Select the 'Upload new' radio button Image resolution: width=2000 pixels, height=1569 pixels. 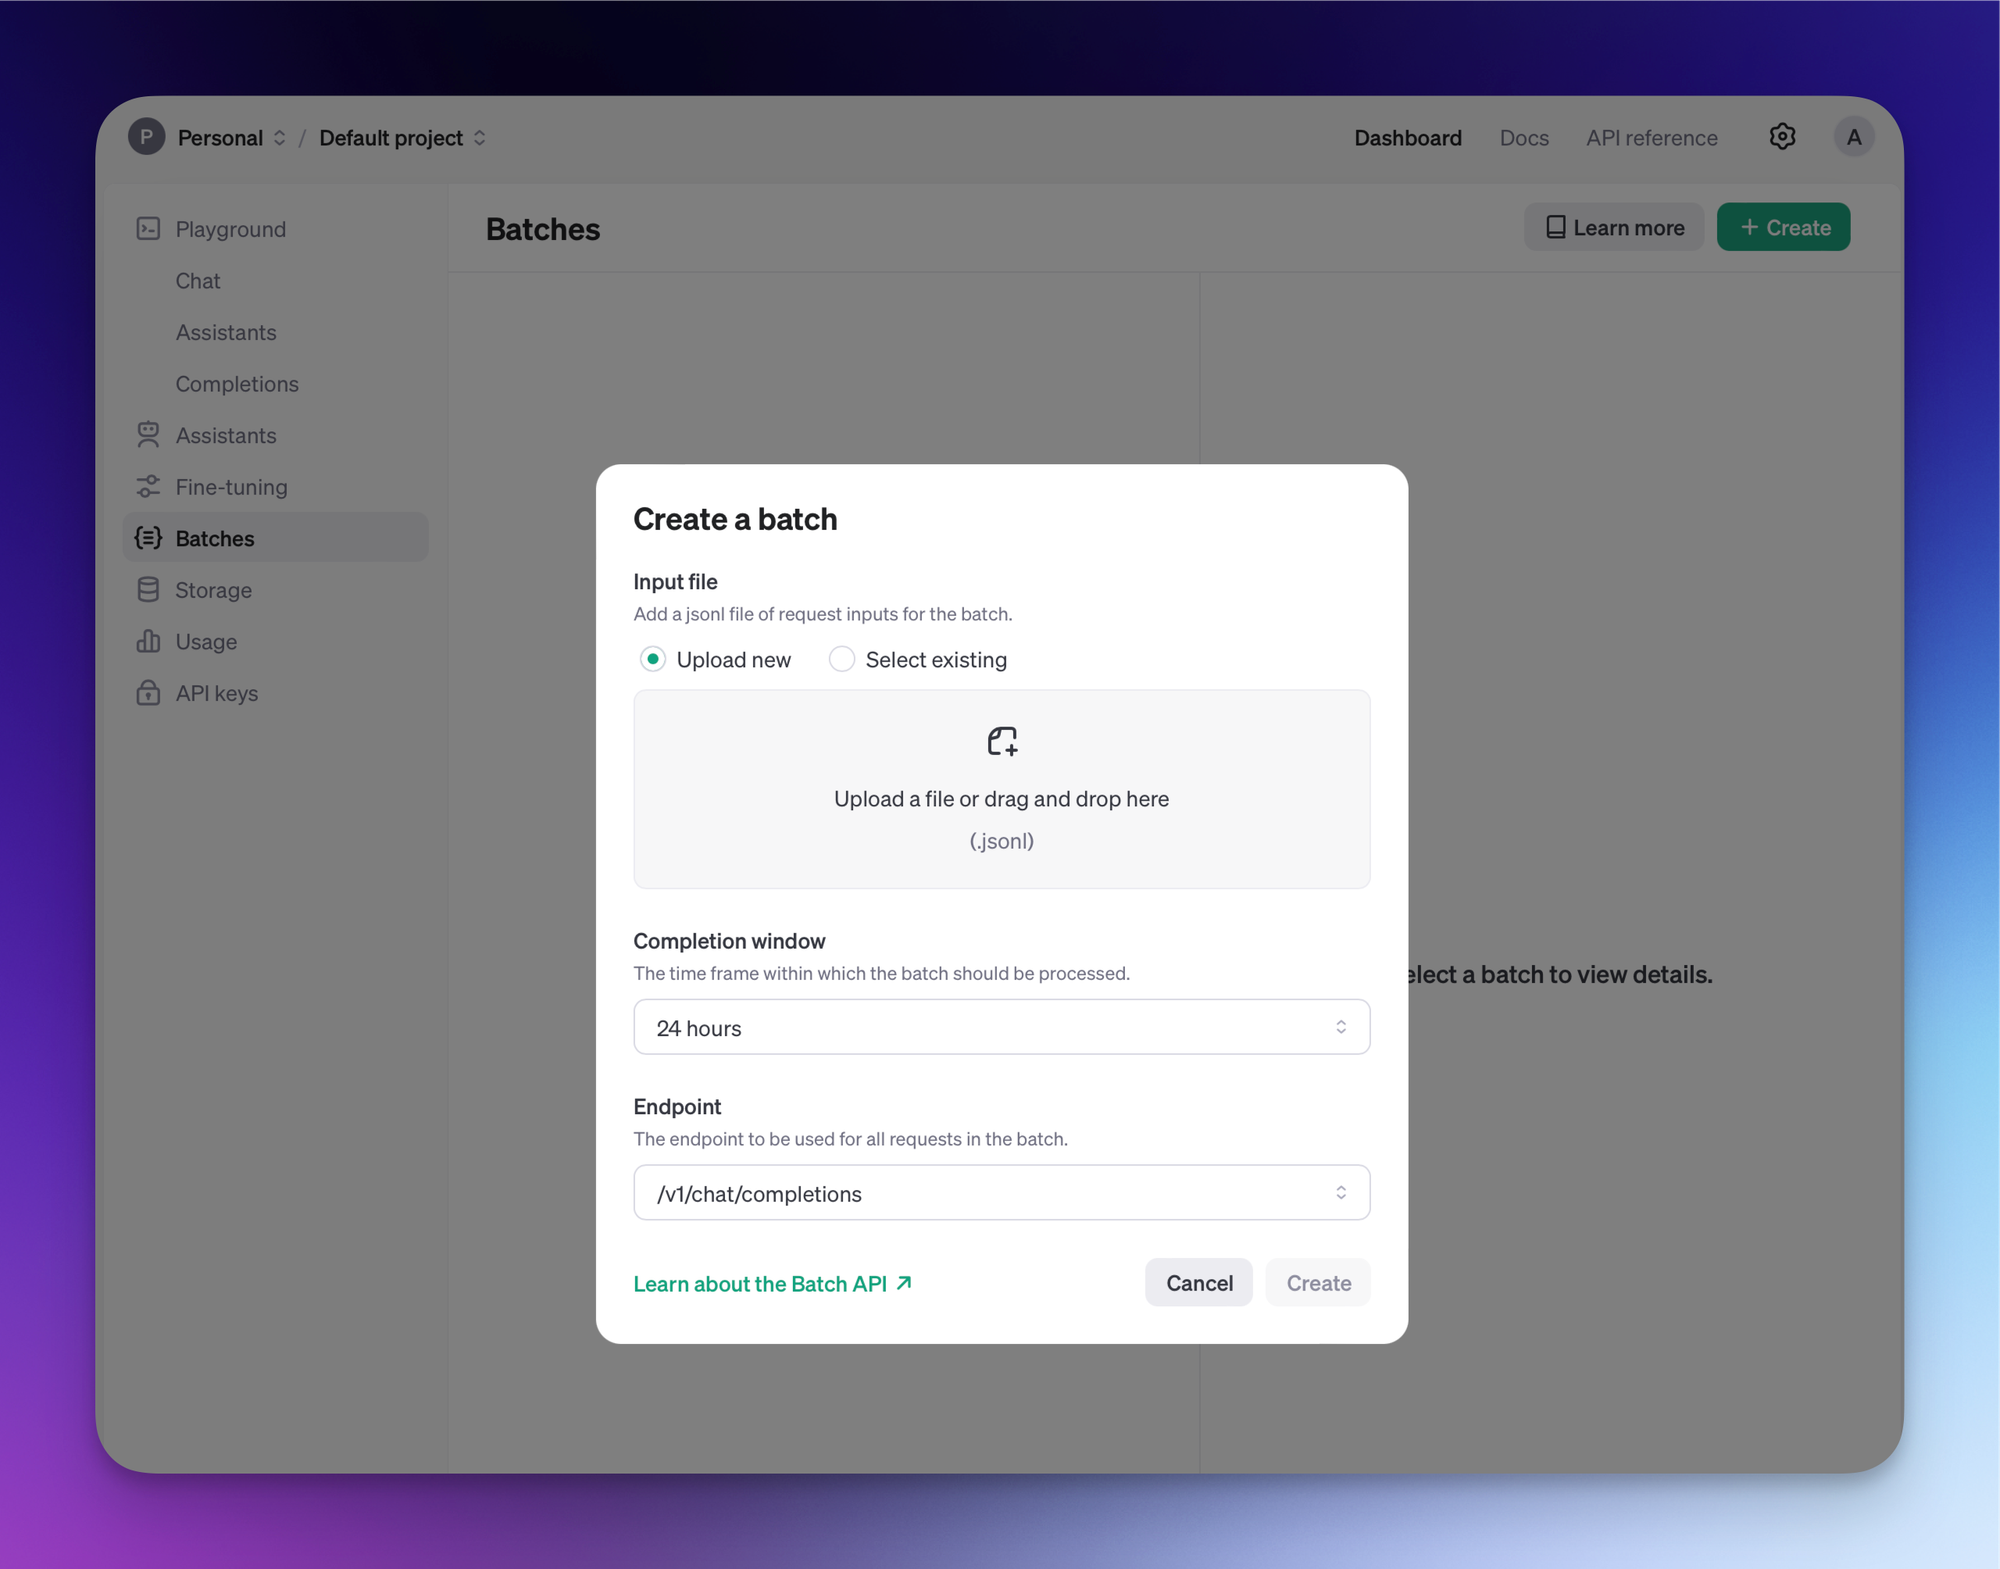coord(653,659)
